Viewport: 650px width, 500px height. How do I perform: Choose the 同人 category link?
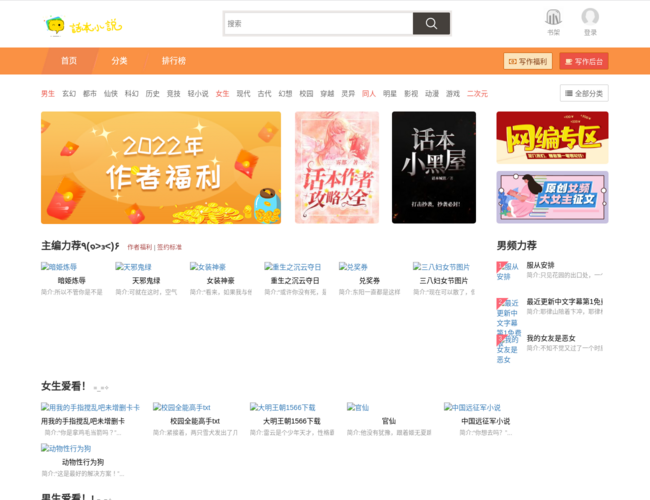tap(369, 94)
